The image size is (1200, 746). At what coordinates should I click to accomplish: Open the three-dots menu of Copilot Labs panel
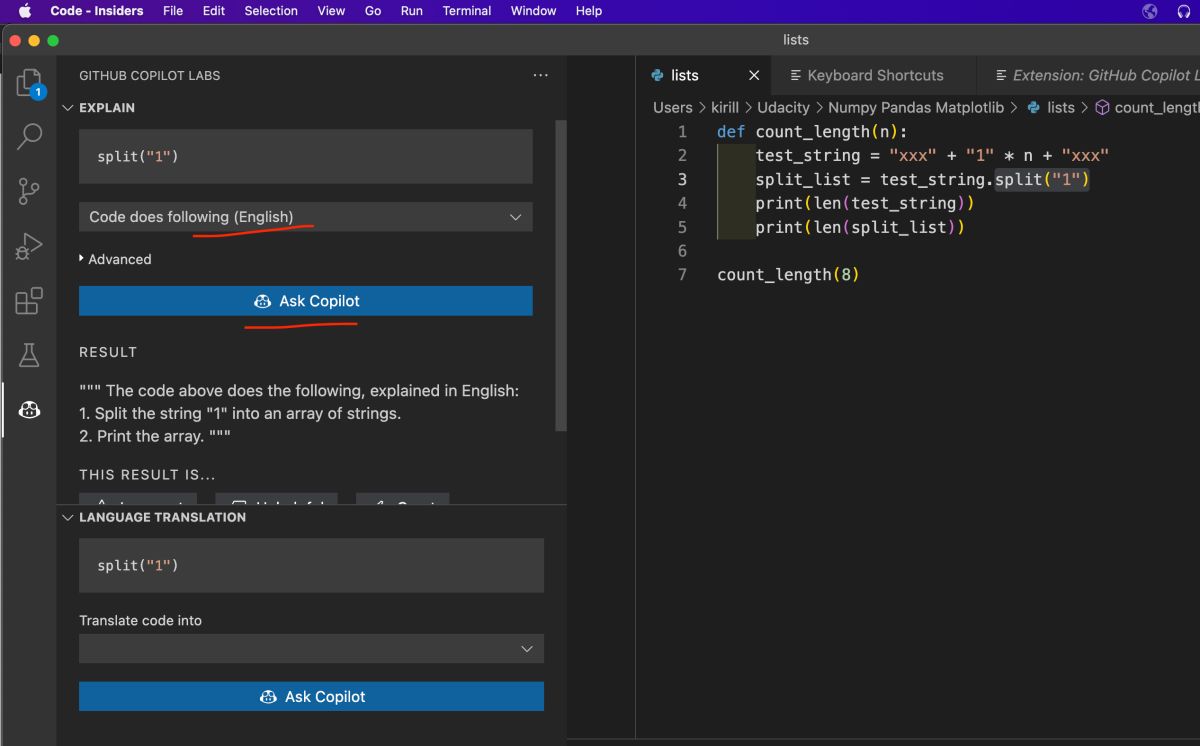pos(541,75)
